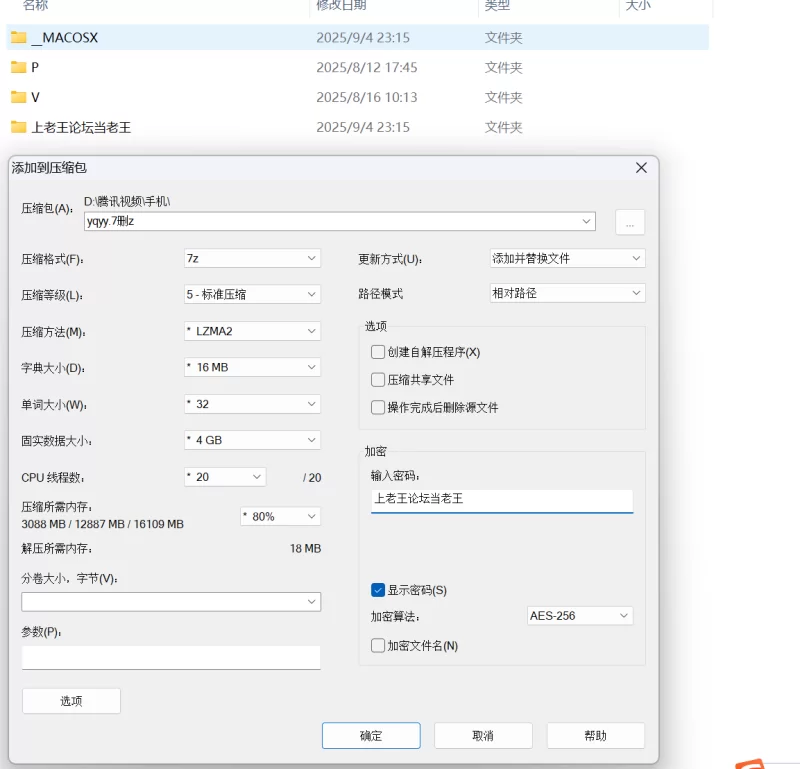Select the _MACOSX folder name
This screenshot has height=769, width=800.
65,37
